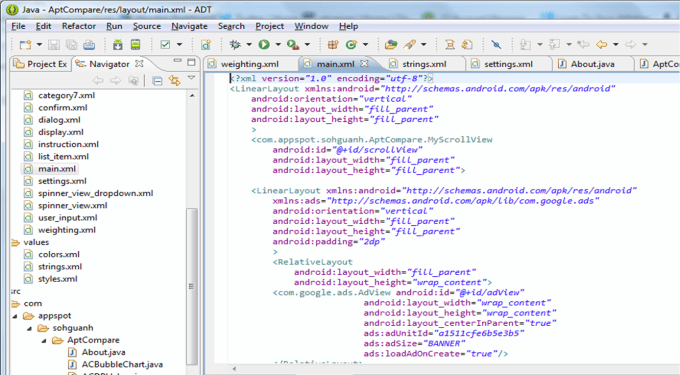Click the Previous Annotation icon
The image size is (680, 375).
pos(554,45)
